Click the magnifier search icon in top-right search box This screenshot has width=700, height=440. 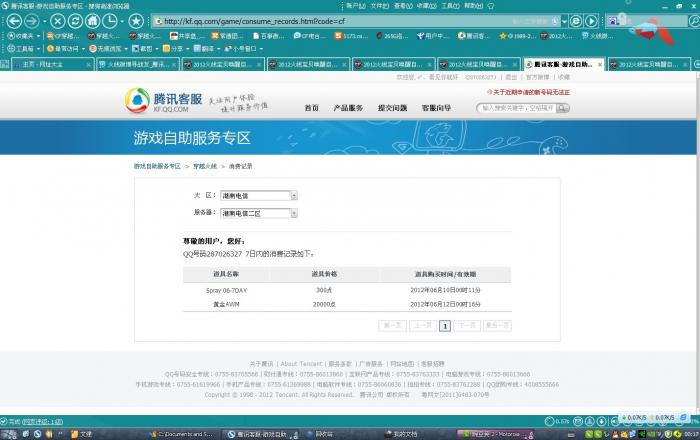pos(695,21)
